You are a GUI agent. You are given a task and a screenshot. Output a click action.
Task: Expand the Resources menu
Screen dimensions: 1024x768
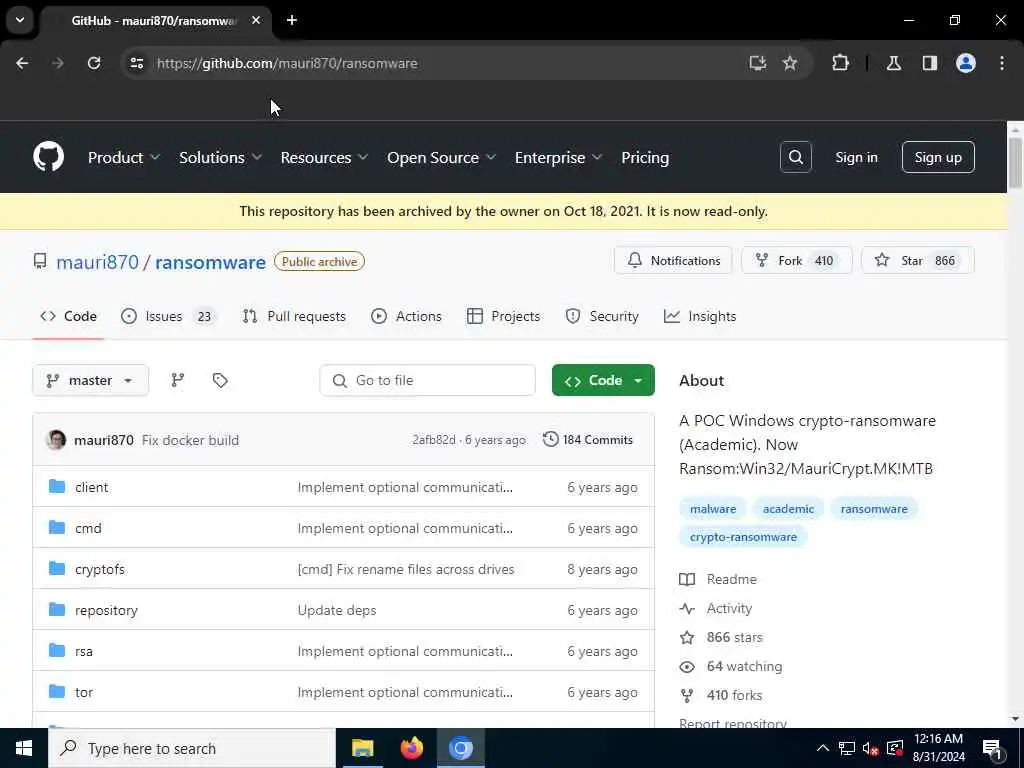pyautogui.click(x=325, y=157)
